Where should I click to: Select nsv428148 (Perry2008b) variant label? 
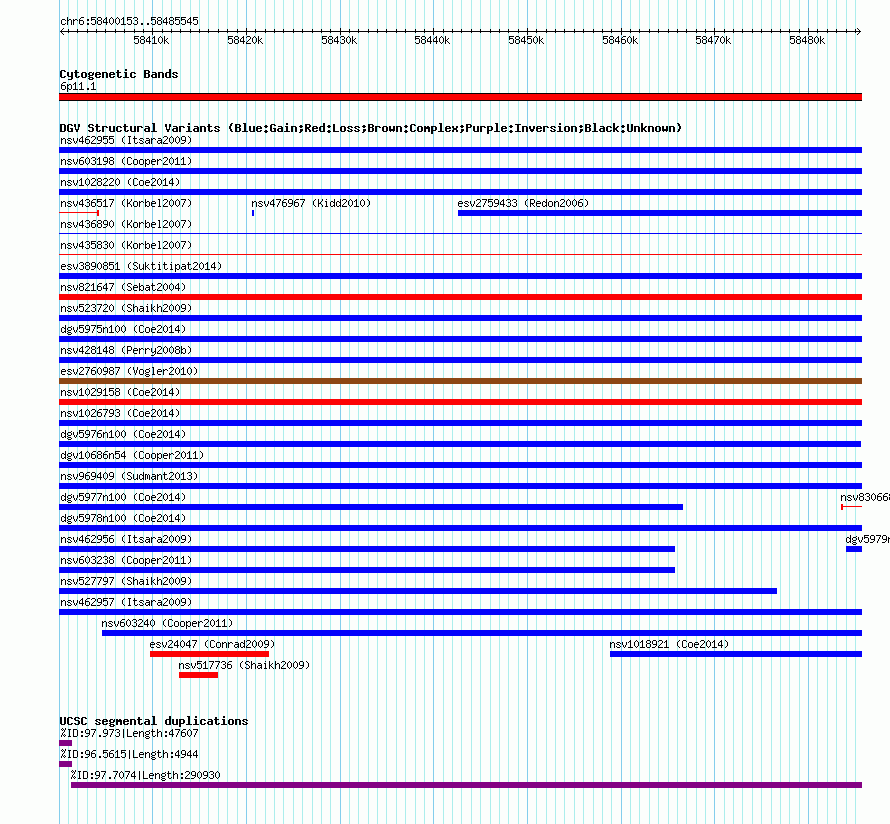[x=126, y=350]
